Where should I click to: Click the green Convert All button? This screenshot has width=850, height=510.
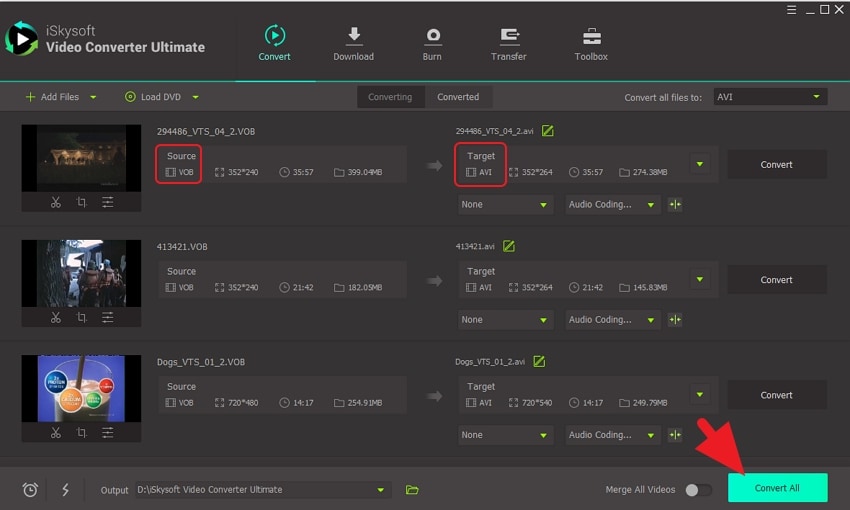(x=777, y=488)
